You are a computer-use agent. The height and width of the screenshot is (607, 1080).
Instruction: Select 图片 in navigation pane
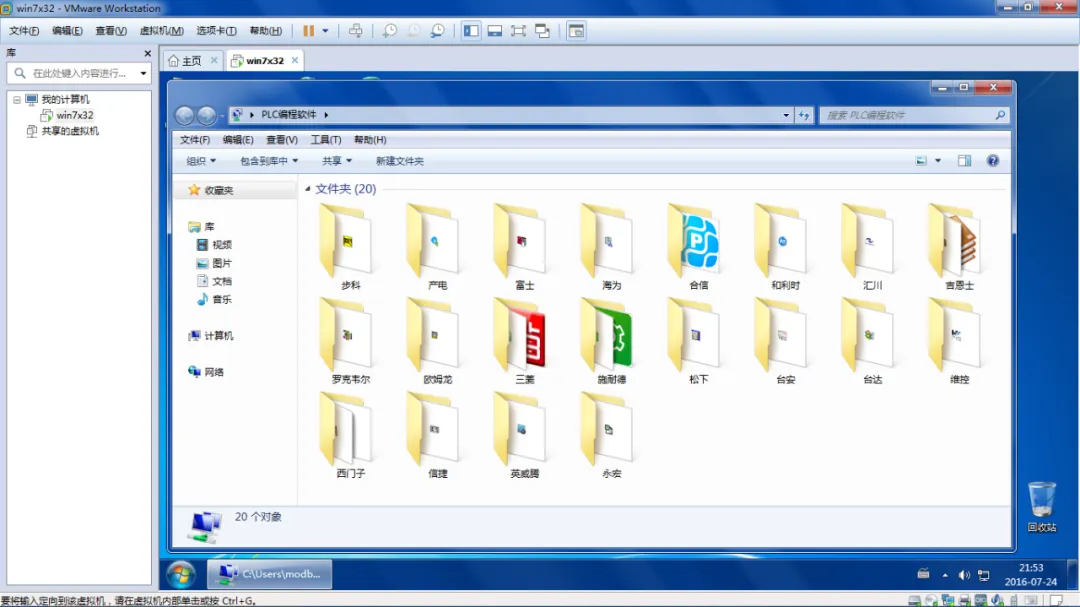tap(214, 263)
